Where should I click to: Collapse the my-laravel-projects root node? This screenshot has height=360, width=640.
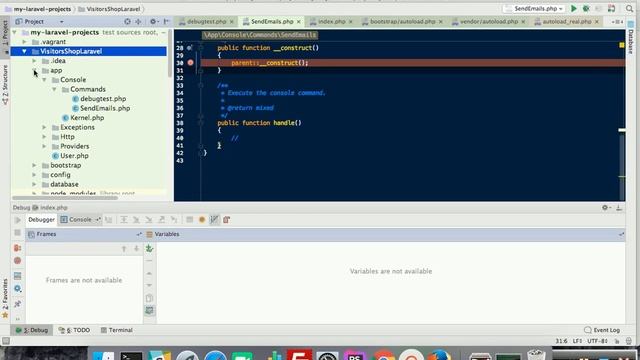(15, 32)
